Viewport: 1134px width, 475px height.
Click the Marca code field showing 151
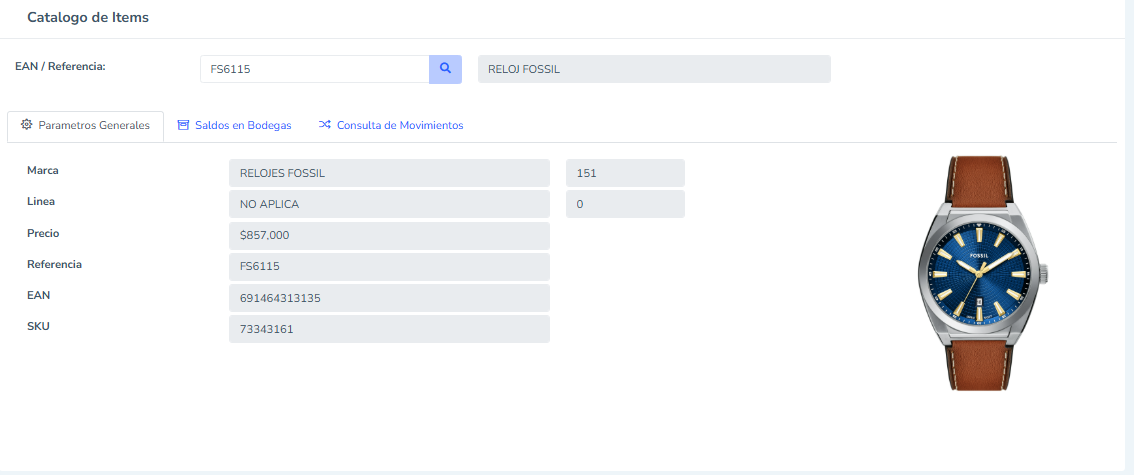(625, 173)
